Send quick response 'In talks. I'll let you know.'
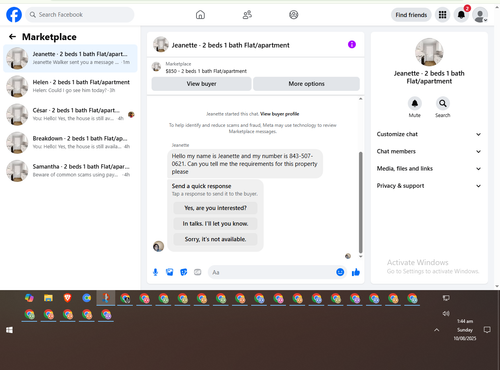Image resolution: width=500 pixels, height=370 pixels. point(215,224)
